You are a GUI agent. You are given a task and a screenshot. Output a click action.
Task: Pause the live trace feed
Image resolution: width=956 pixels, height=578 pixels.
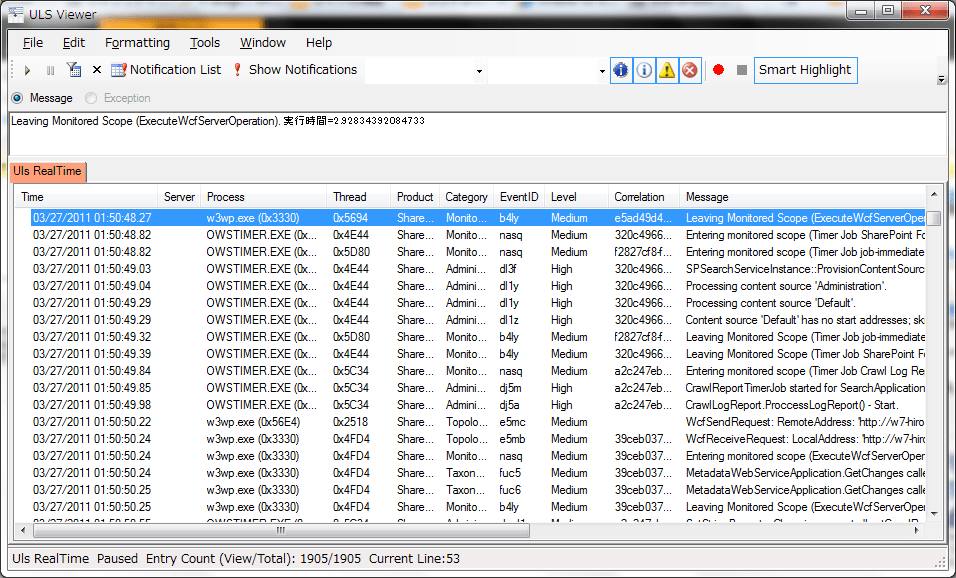point(50,70)
